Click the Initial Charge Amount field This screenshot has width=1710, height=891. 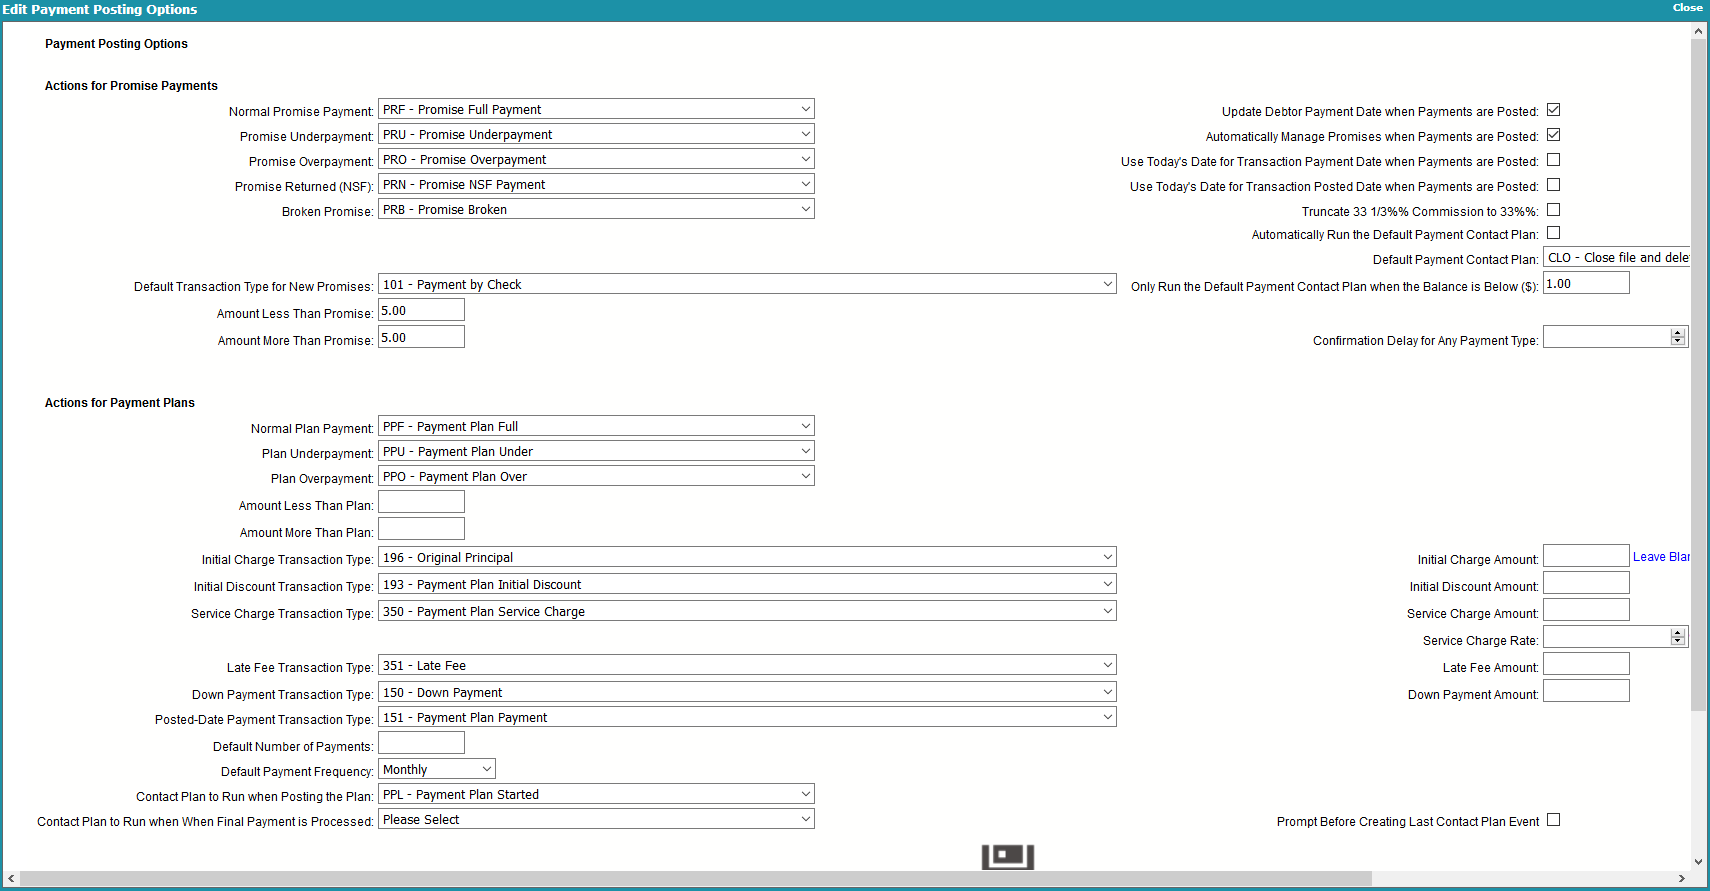click(x=1586, y=556)
